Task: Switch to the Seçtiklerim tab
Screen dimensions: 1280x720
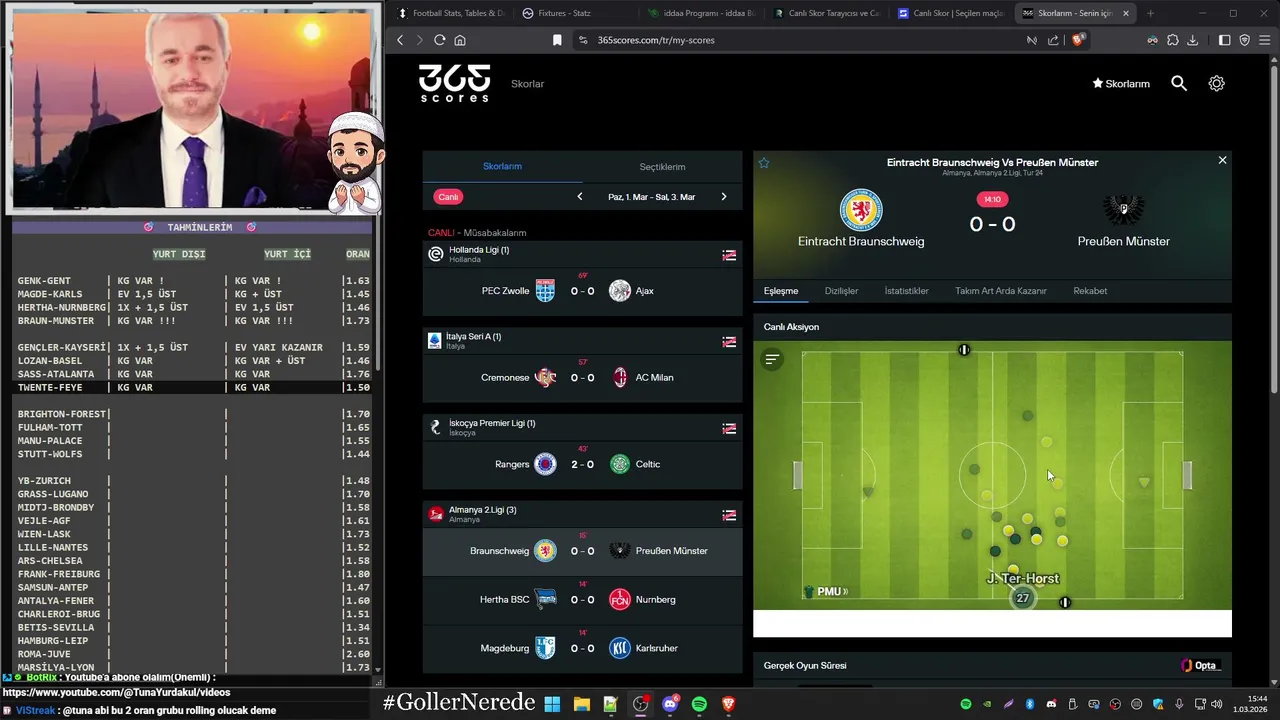Action: [662, 167]
